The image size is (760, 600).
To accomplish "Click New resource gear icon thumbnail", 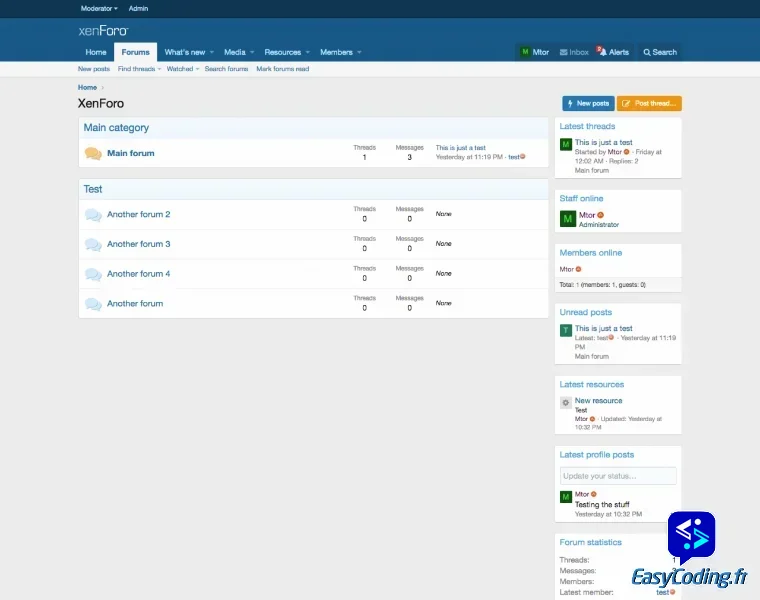I will pyautogui.click(x=566, y=402).
